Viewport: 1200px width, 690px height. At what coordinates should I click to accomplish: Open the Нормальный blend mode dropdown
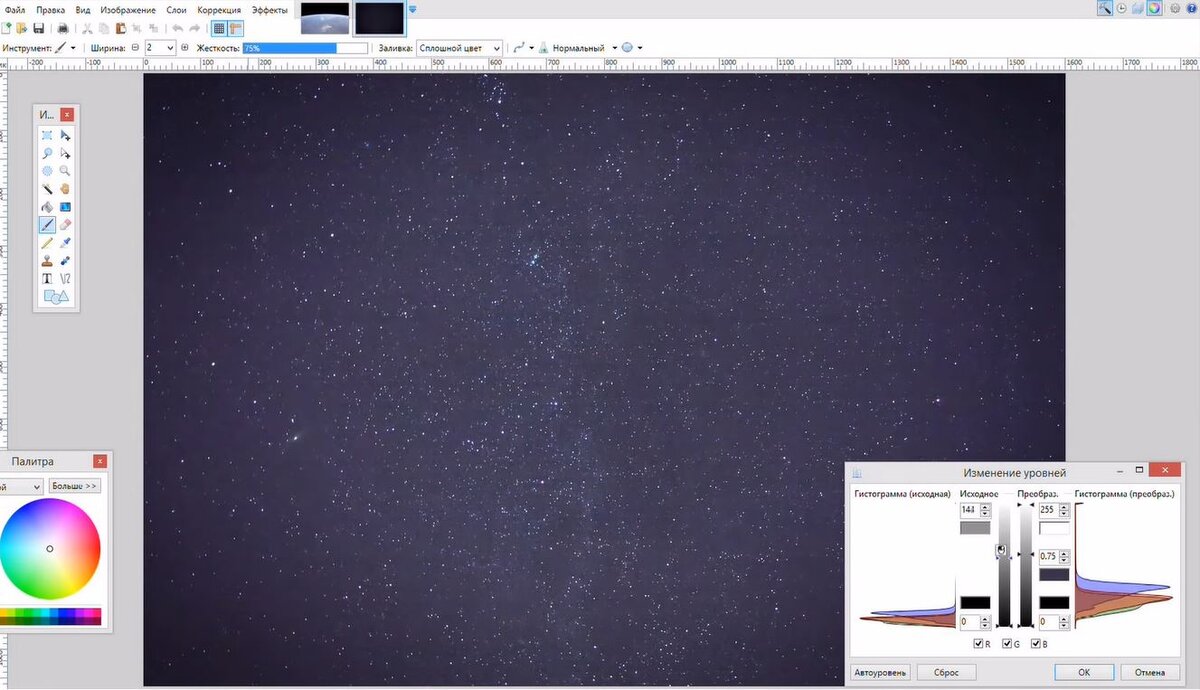584,48
